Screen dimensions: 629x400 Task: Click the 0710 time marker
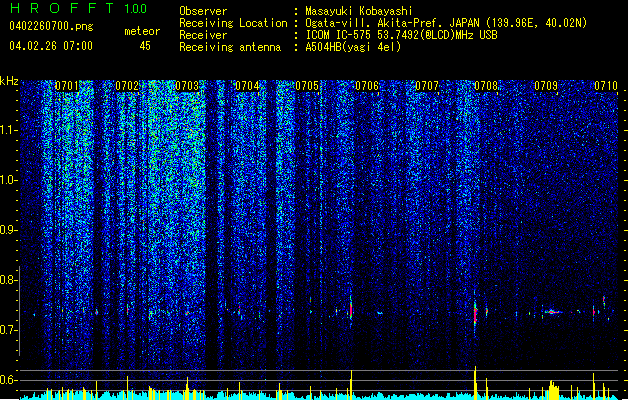(606, 86)
